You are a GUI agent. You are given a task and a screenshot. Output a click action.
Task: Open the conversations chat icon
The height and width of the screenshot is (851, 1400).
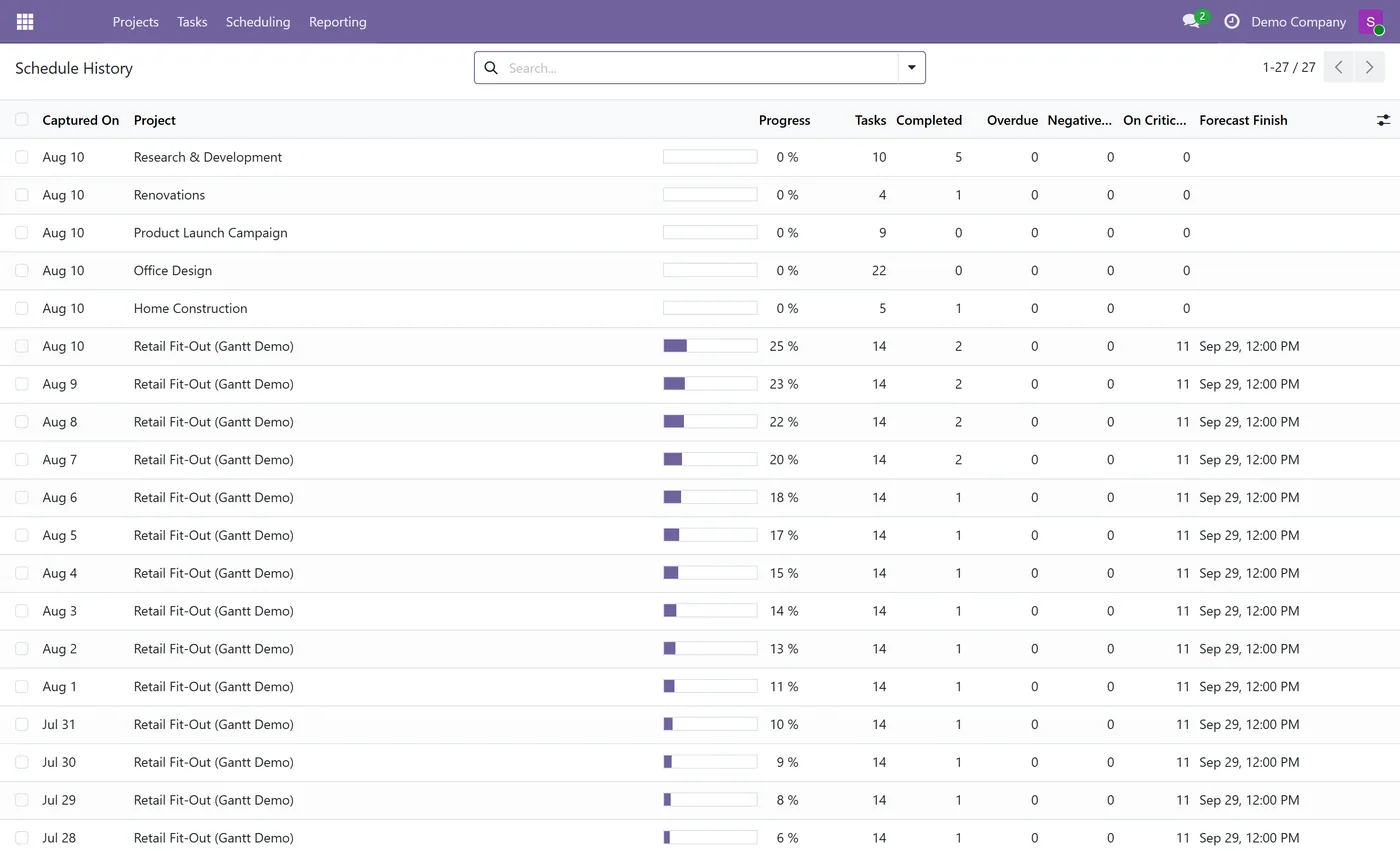1191,21
